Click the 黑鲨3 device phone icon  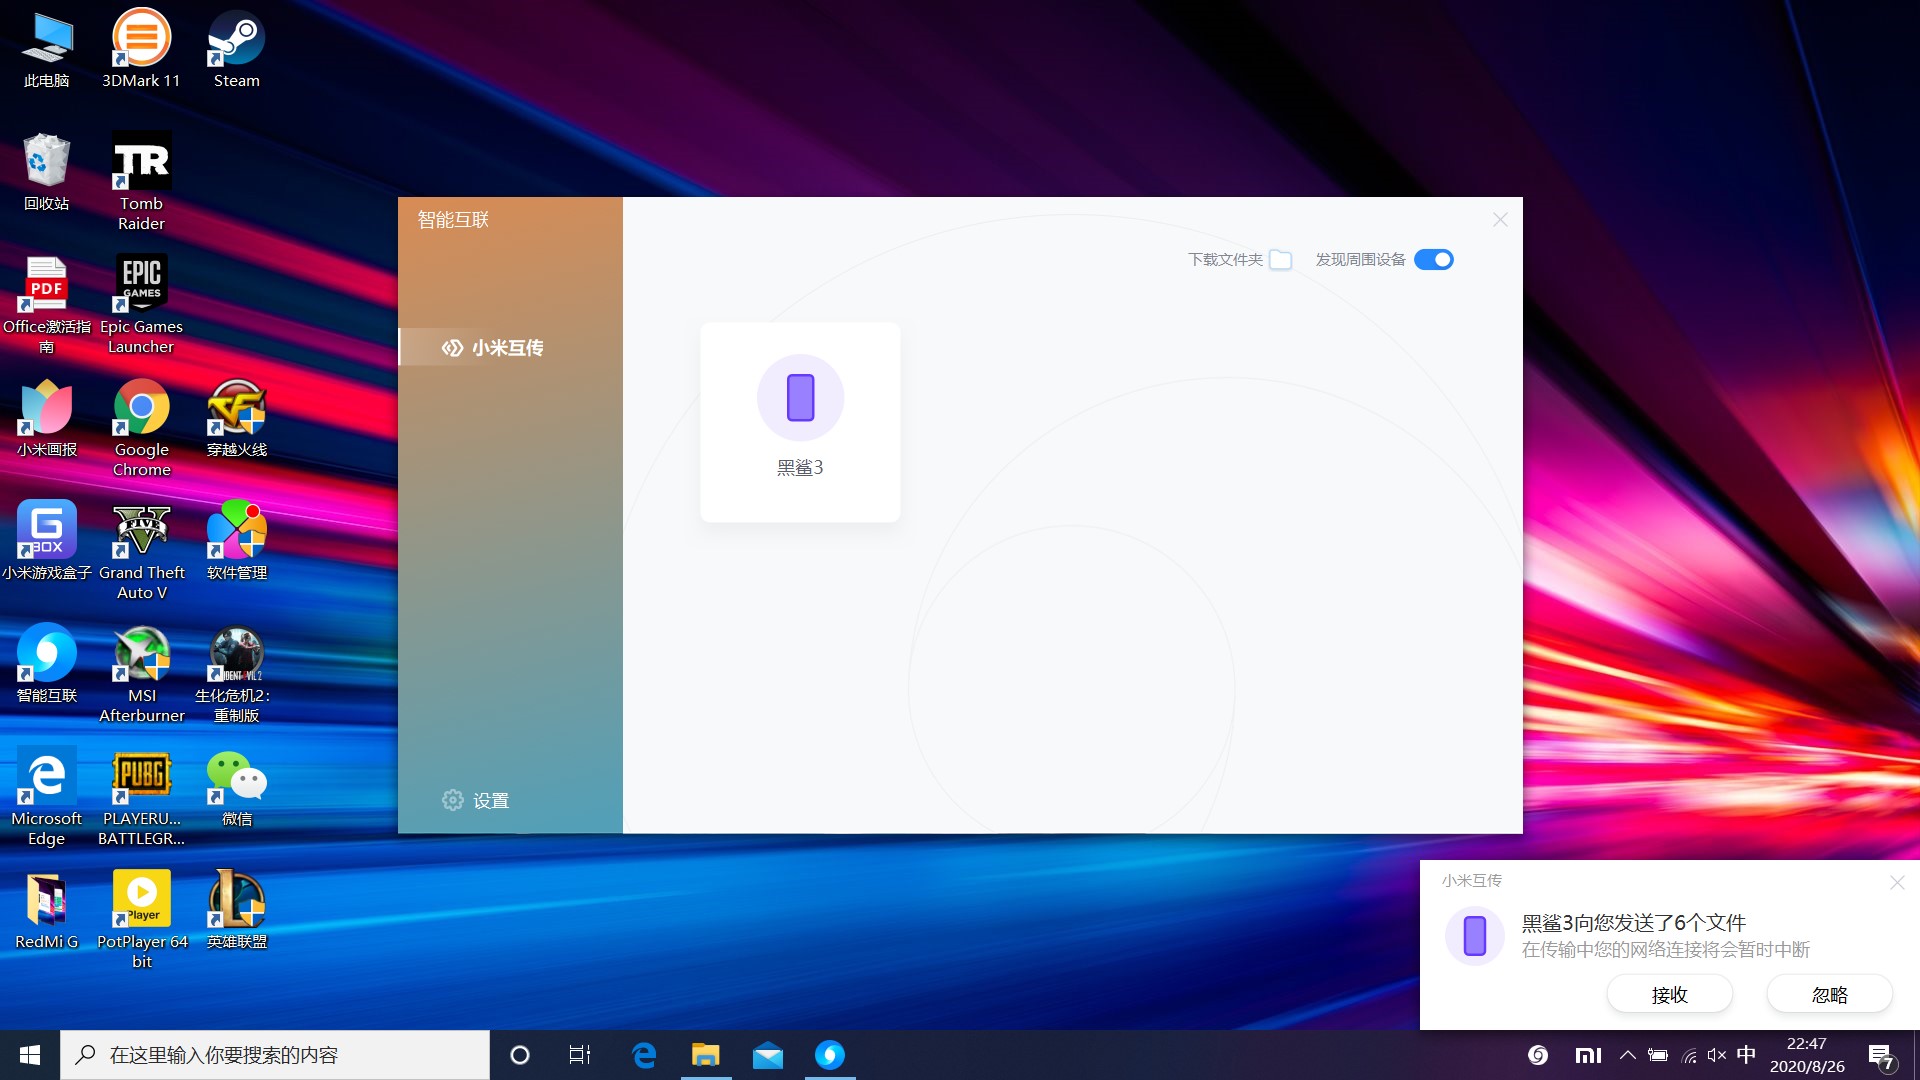[x=800, y=397]
